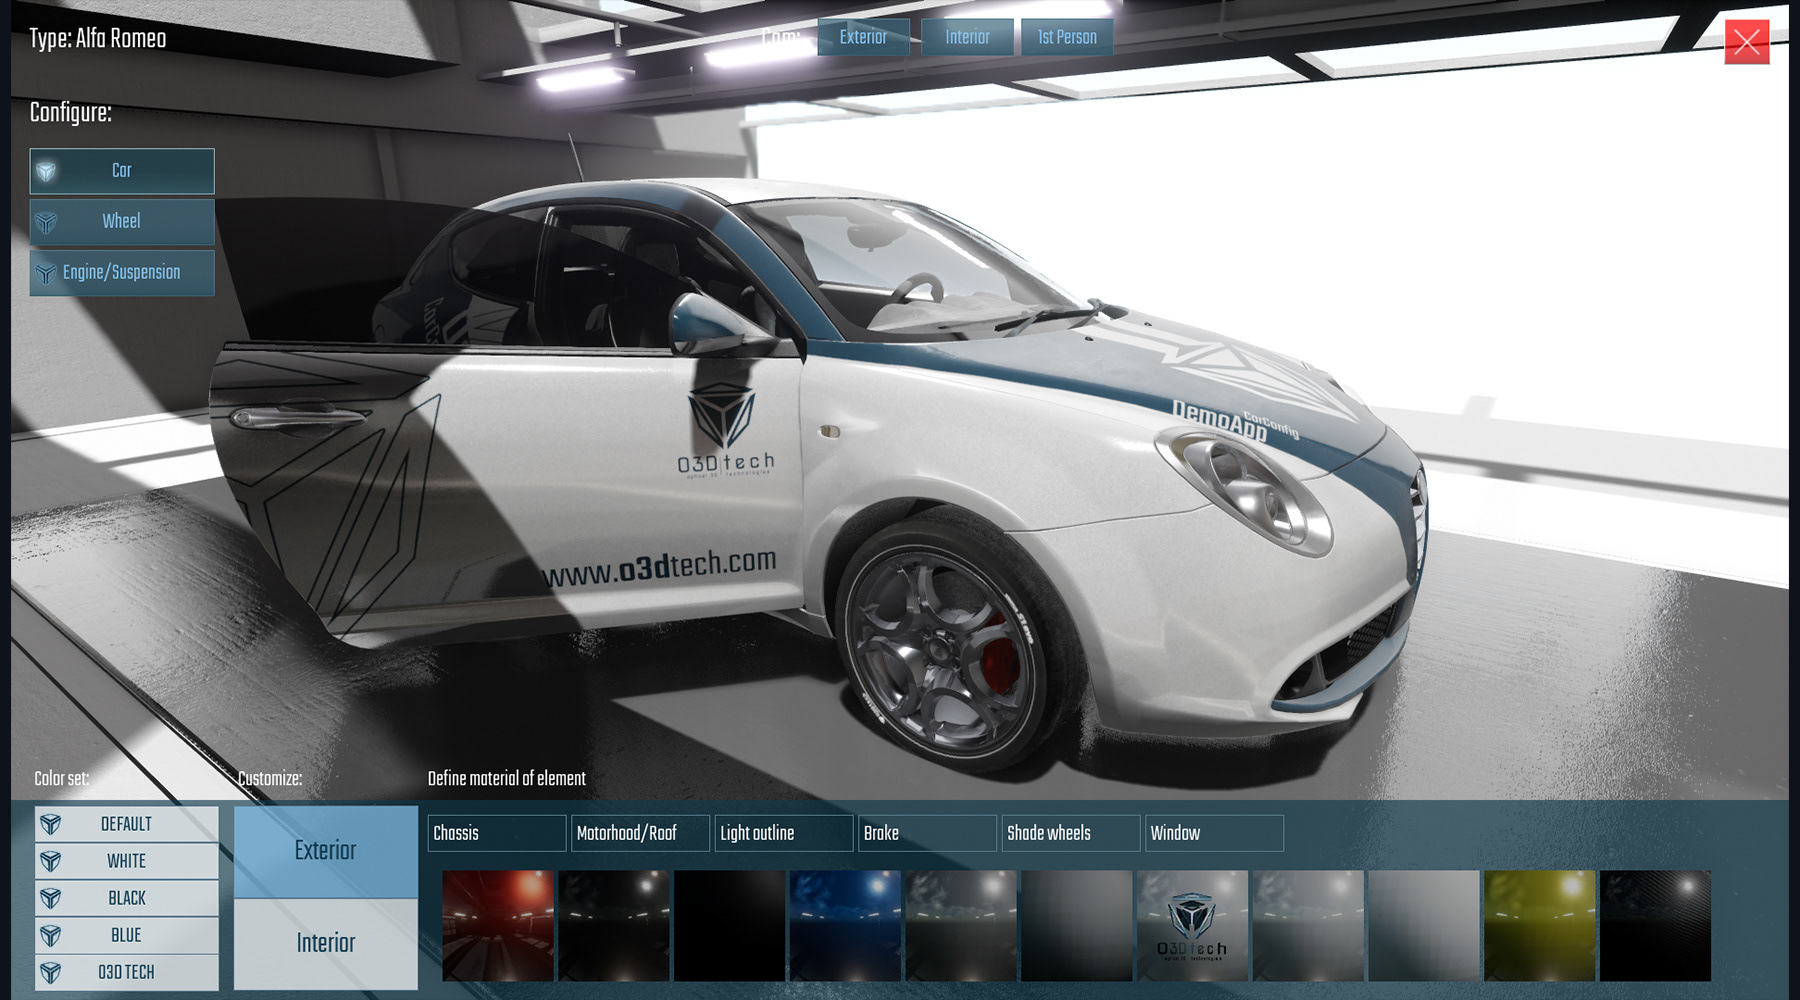
Task: Switch camera to Exterior view
Action: pyautogui.click(x=863, y=37)
